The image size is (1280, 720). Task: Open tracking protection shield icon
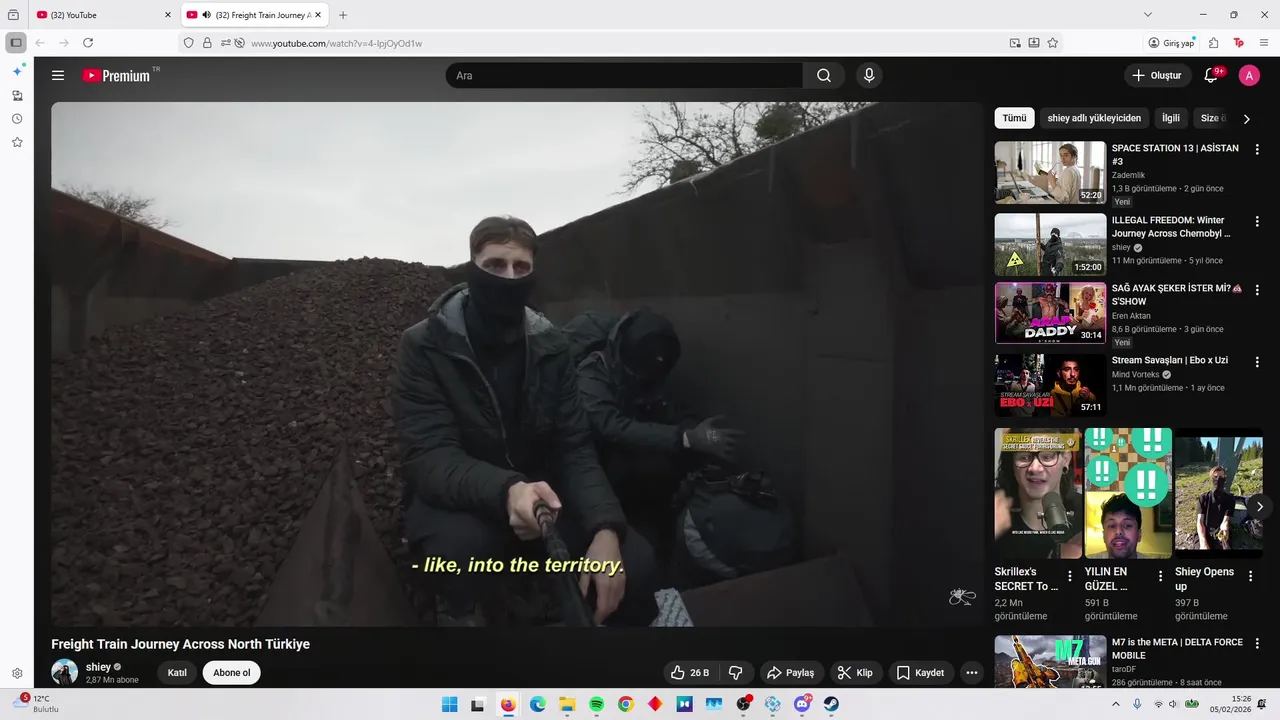point(188,43)
